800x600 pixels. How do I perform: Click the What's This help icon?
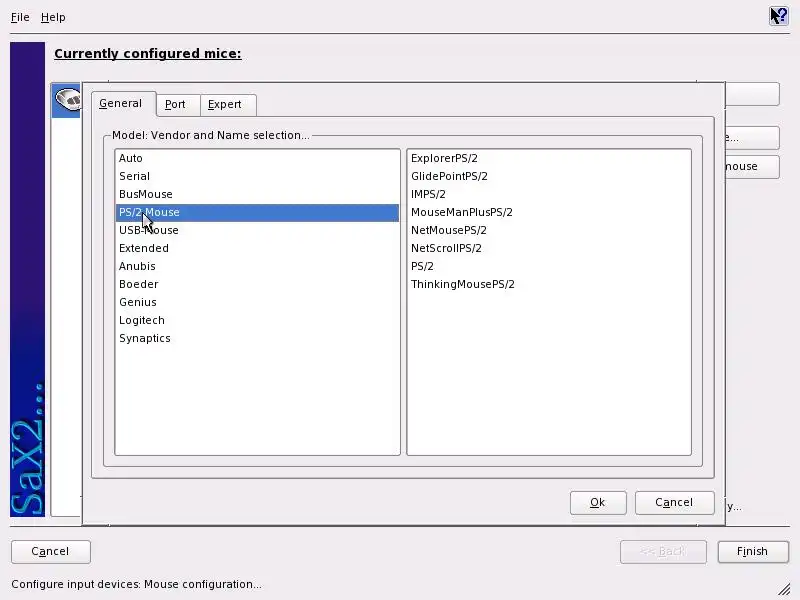(779, 16)
